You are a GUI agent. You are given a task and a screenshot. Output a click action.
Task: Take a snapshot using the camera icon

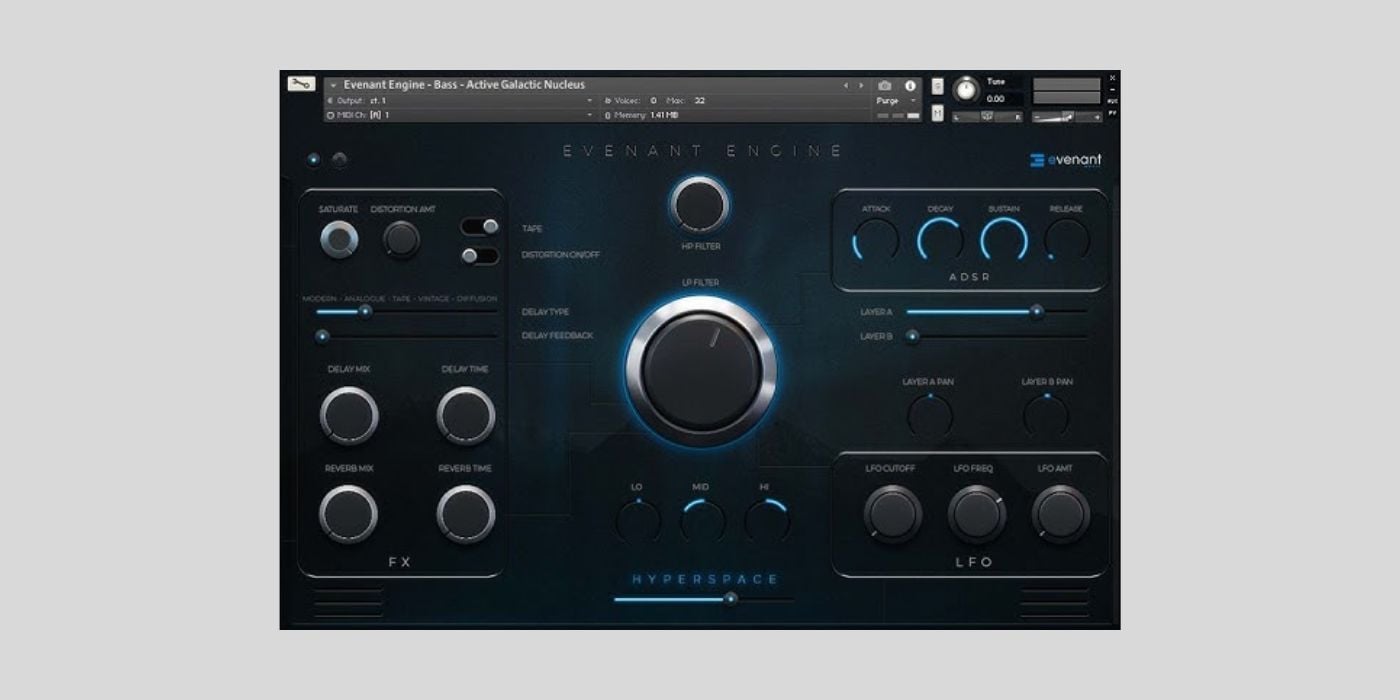click(886, 86)
